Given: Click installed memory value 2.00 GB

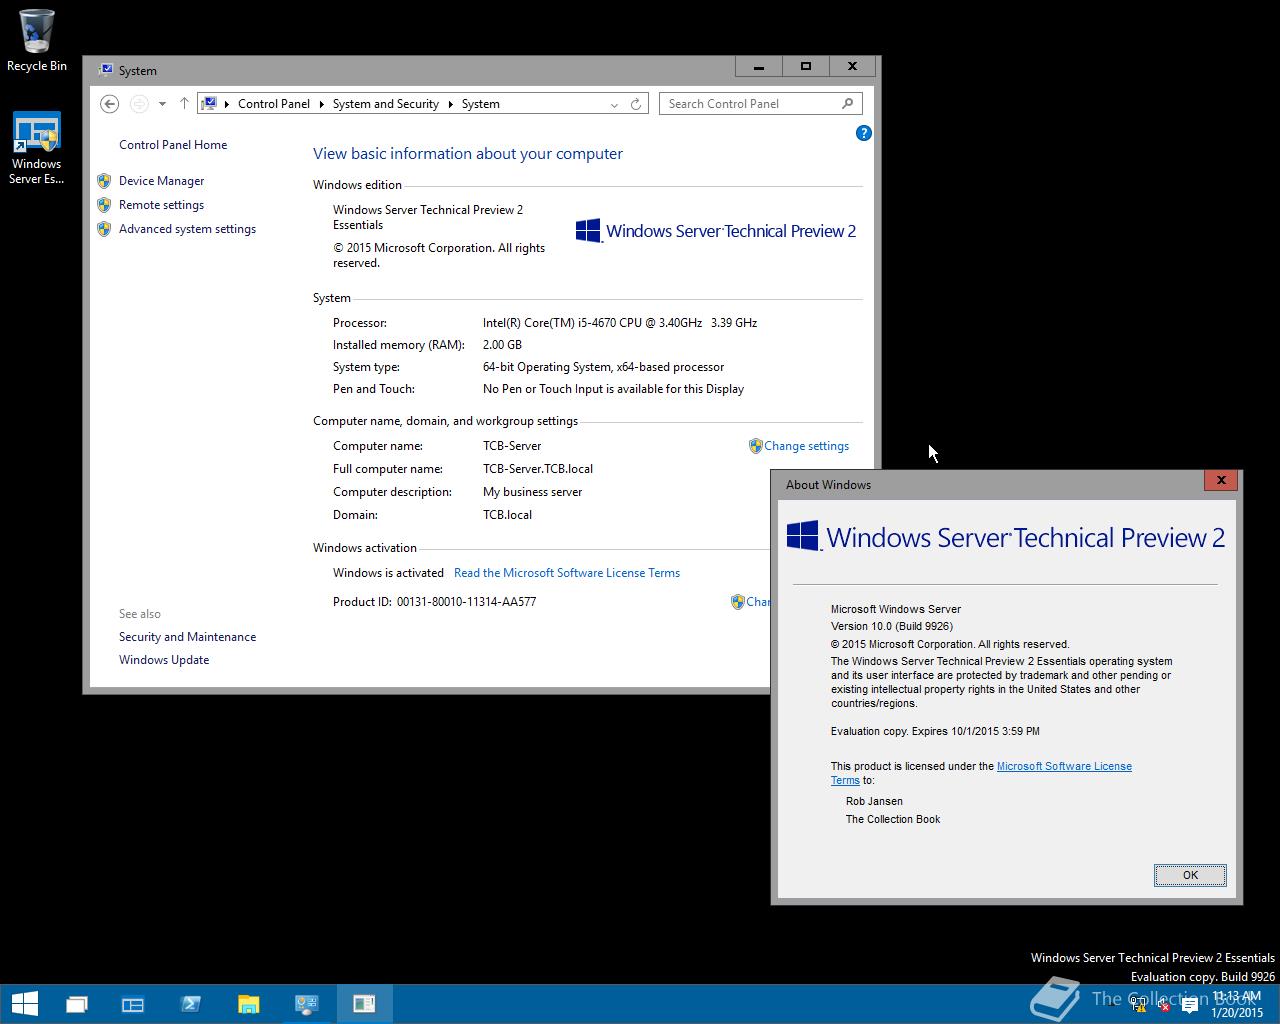Looking at the screenshot, I should click(x=502, y=345).
